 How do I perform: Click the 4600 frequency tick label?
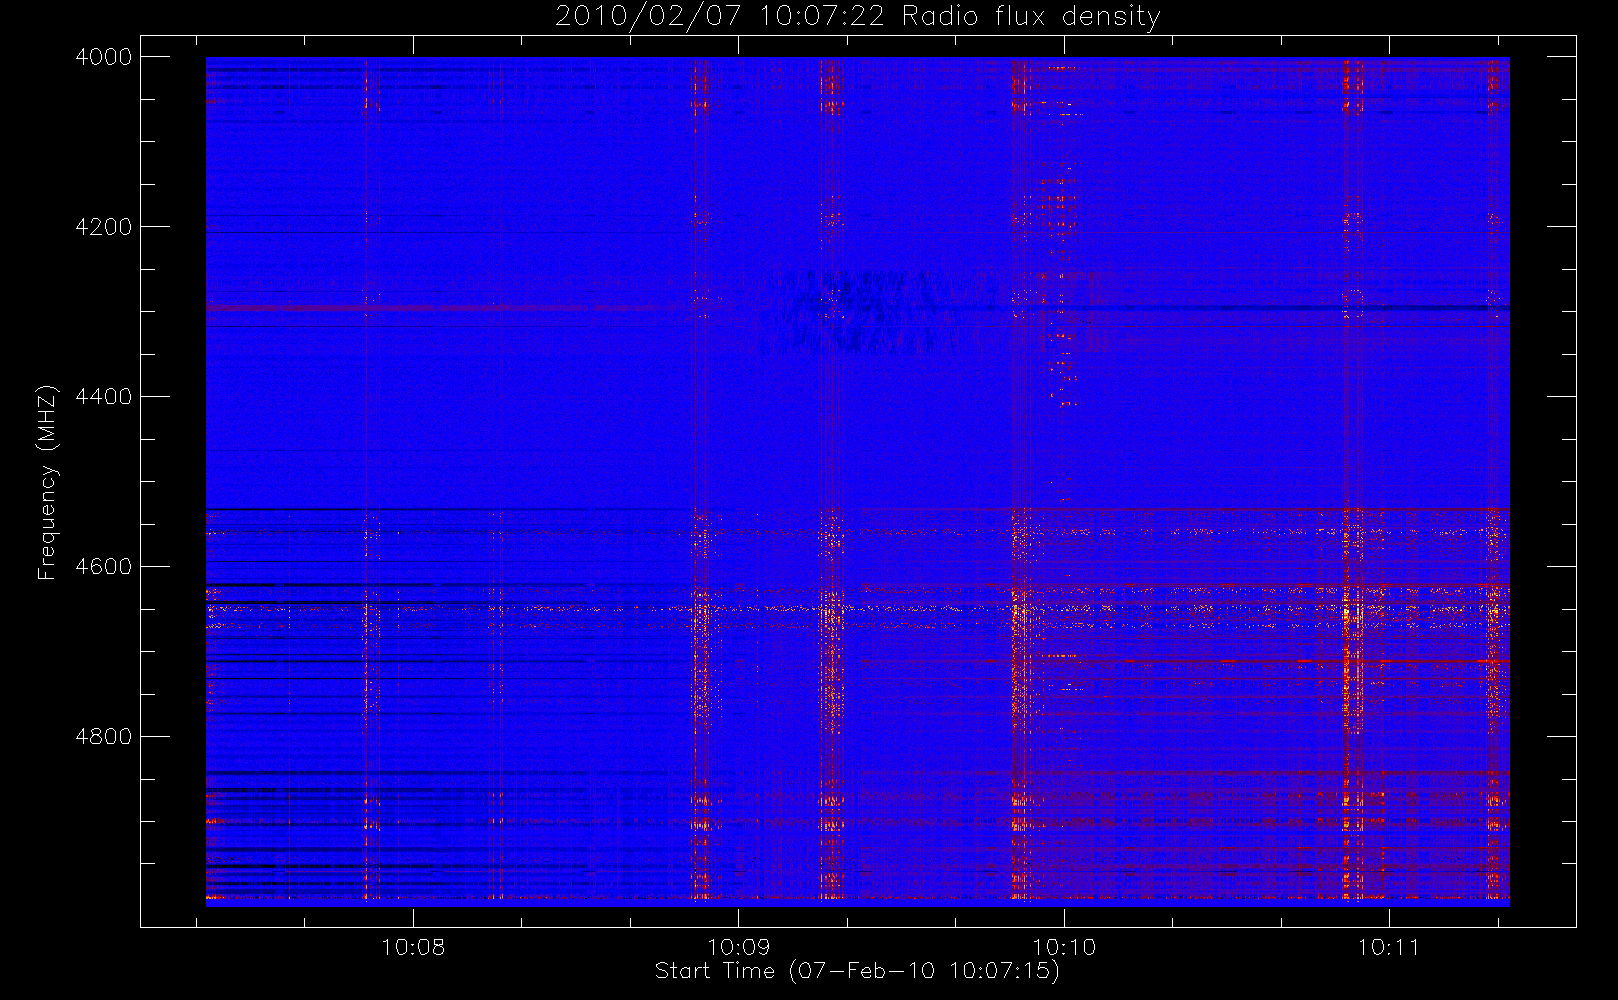[x=104, y=567]
